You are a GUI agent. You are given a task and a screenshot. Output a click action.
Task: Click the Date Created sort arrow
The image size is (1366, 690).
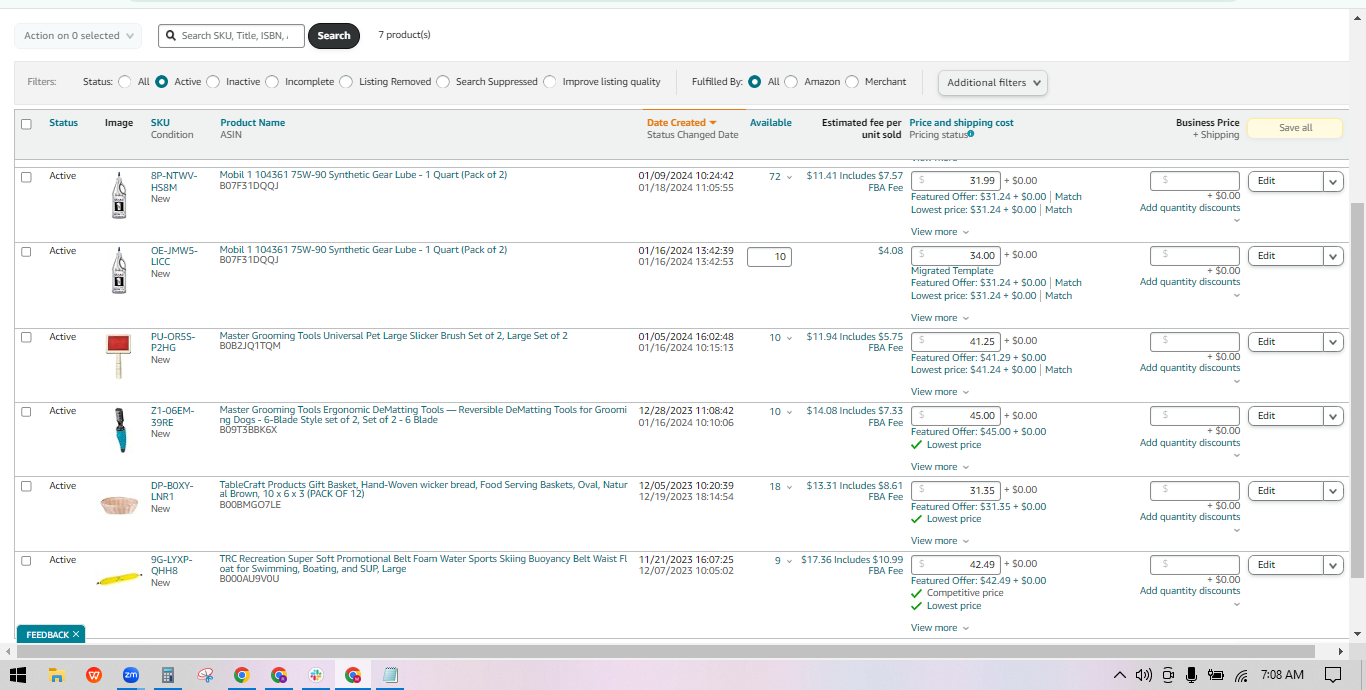[713, 123]
